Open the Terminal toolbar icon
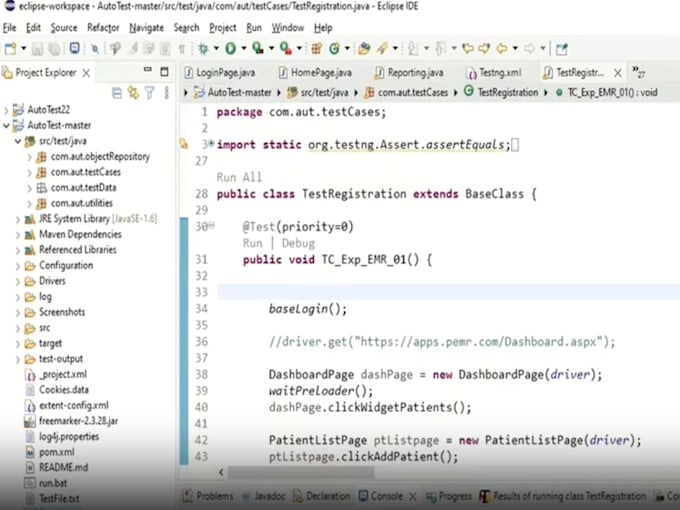 click(75, 48)
